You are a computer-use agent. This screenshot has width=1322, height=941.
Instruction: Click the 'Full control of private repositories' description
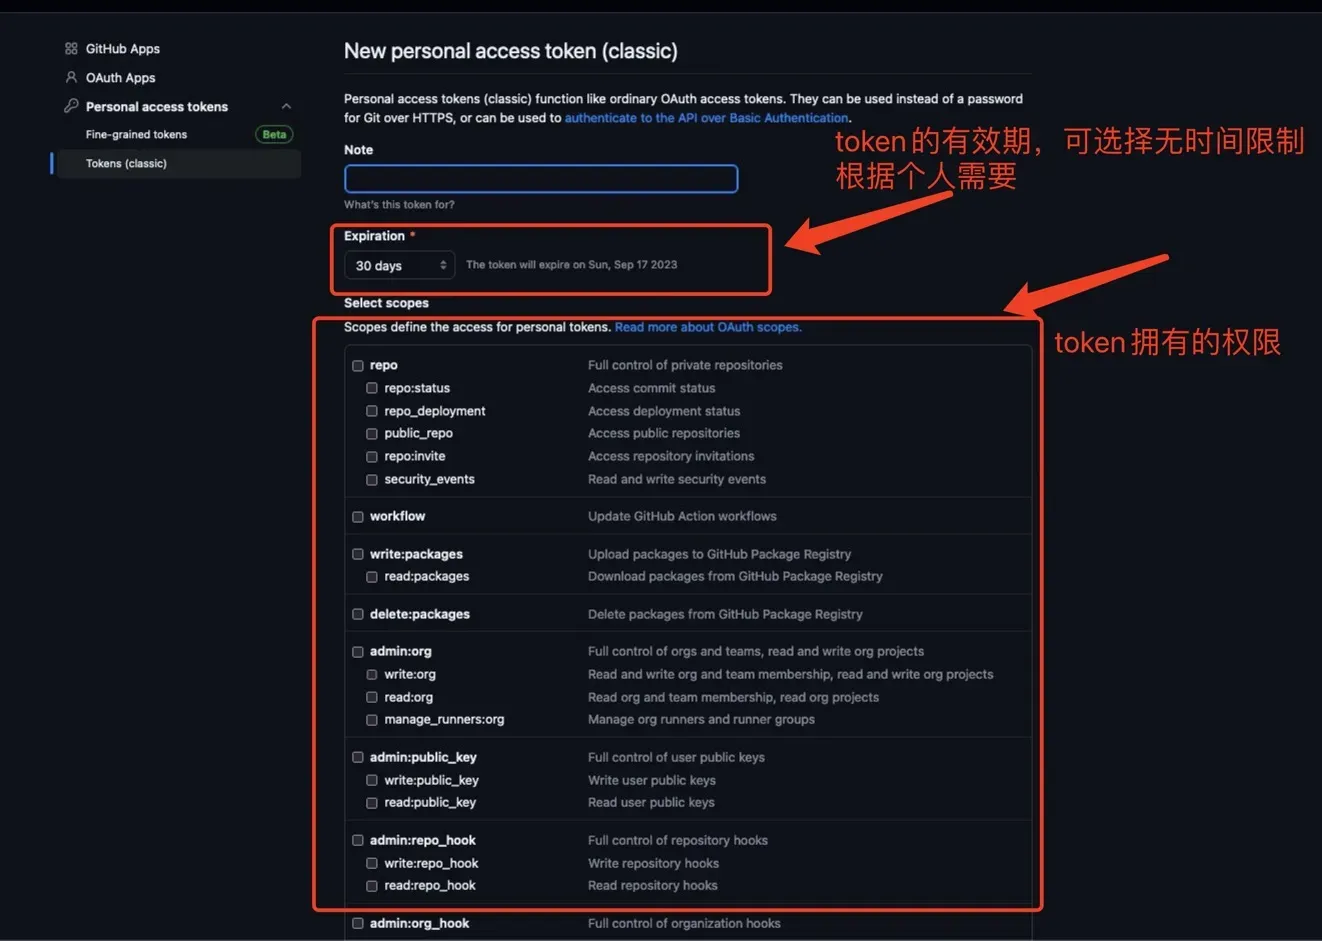click(685, 365)
